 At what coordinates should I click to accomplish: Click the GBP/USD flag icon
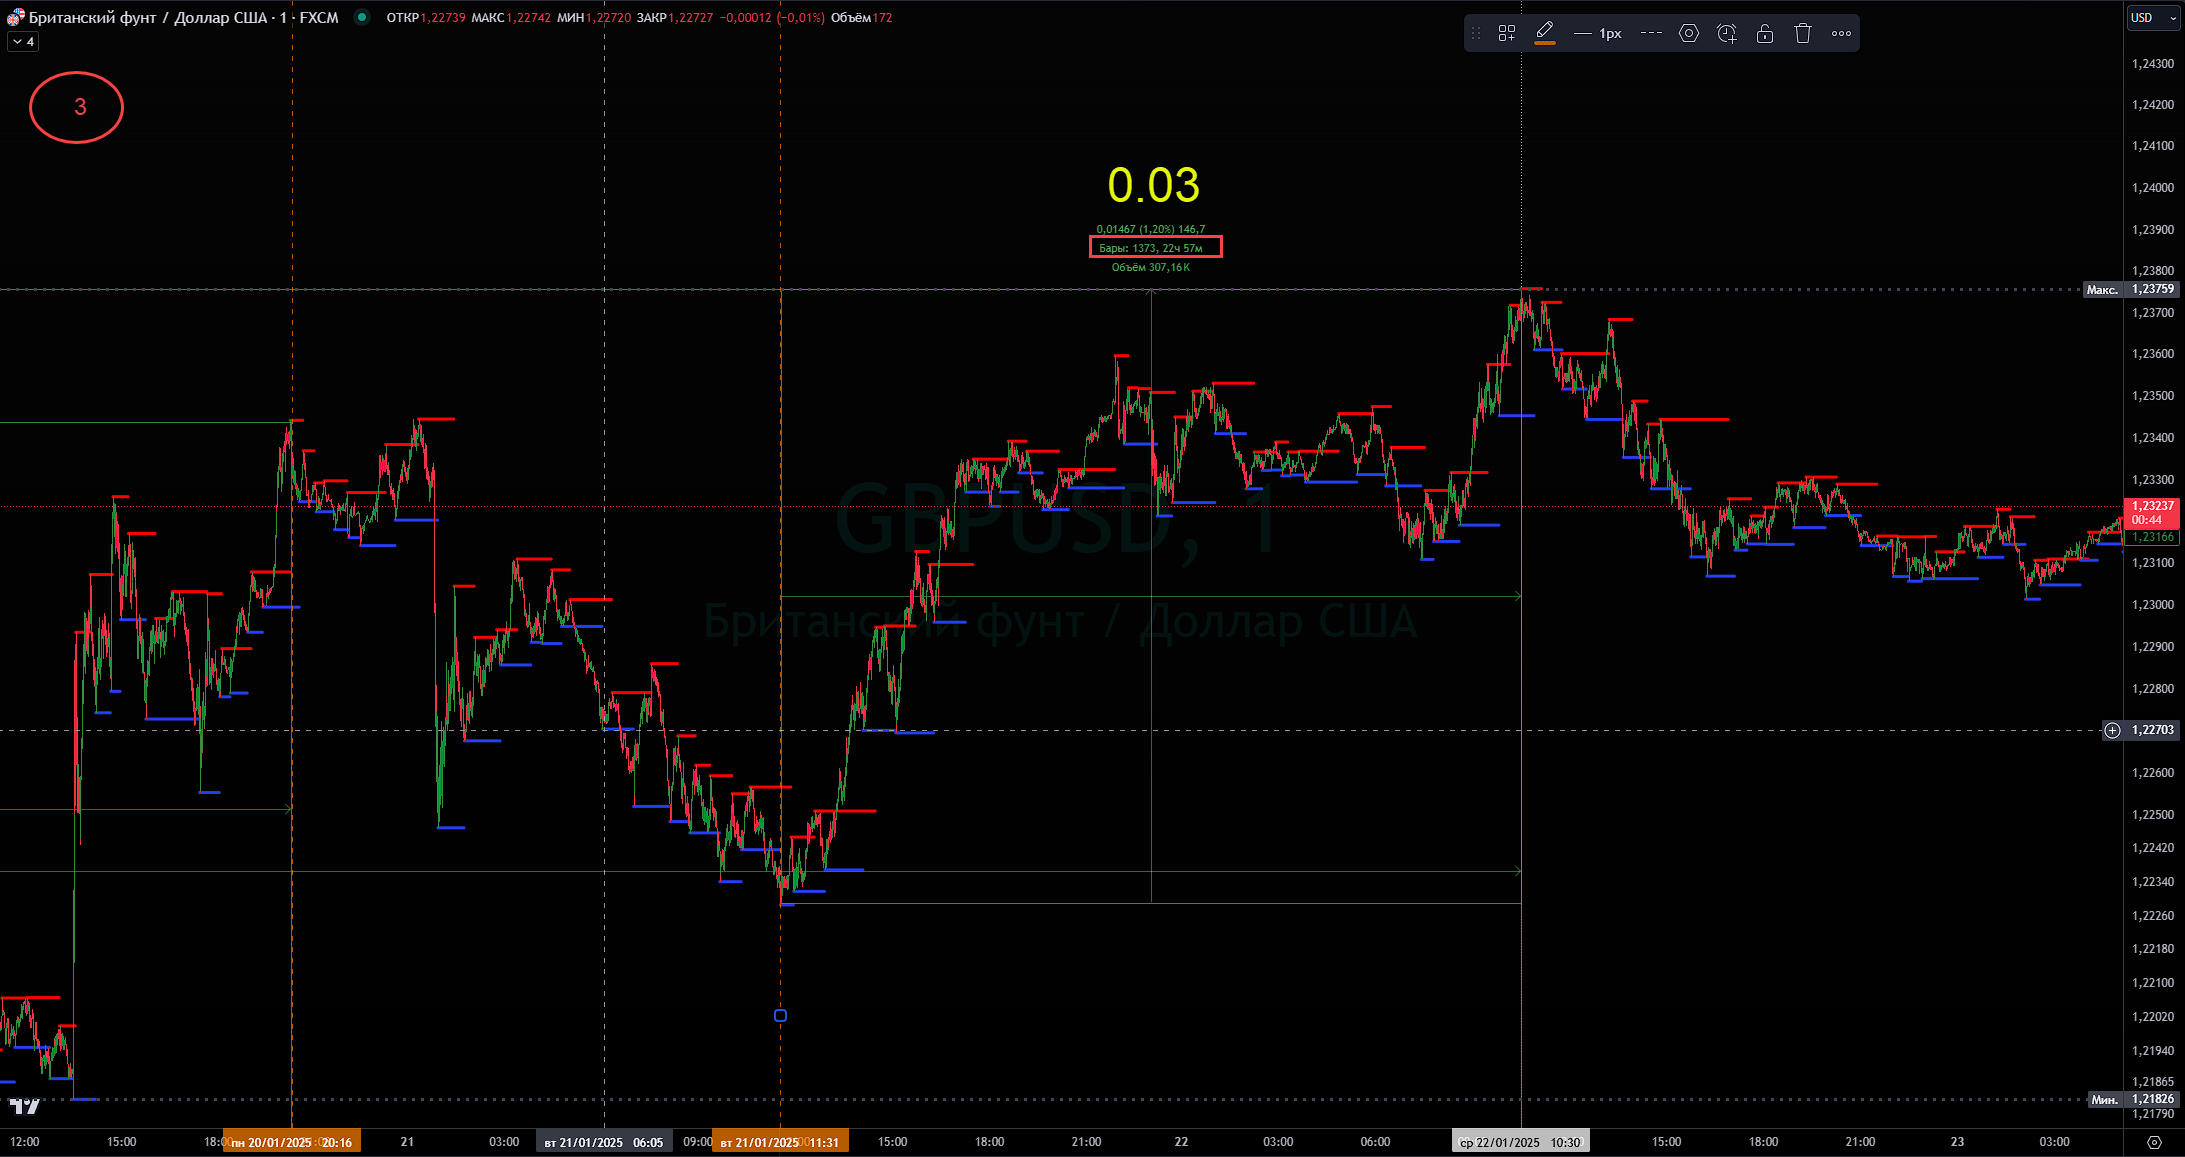pos(15,17)
